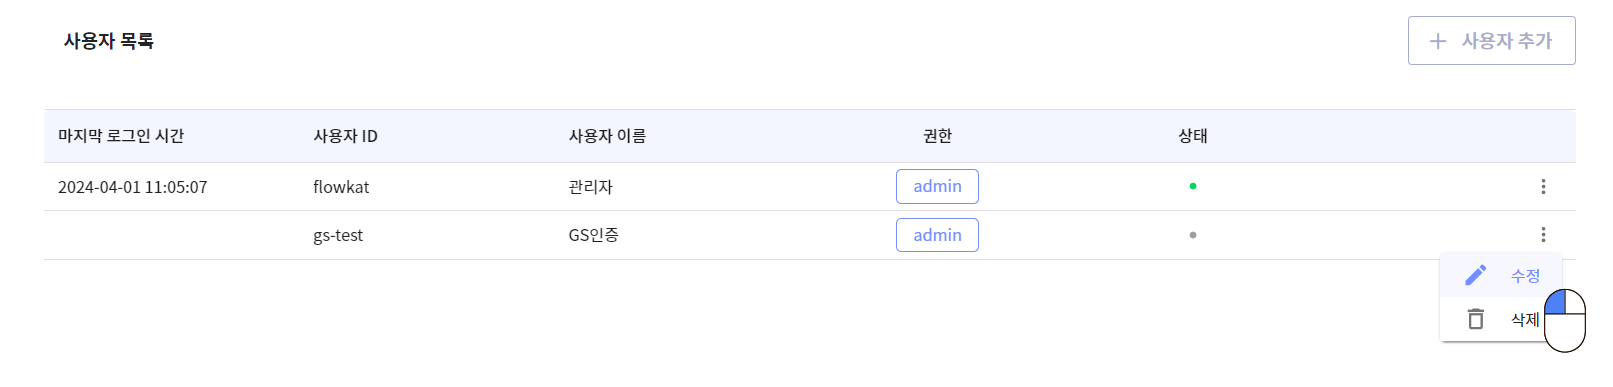The height and width of the screenshot is (387, 1613).
Task: Click the 사용자 ID column header
Action: click(345, 136)
